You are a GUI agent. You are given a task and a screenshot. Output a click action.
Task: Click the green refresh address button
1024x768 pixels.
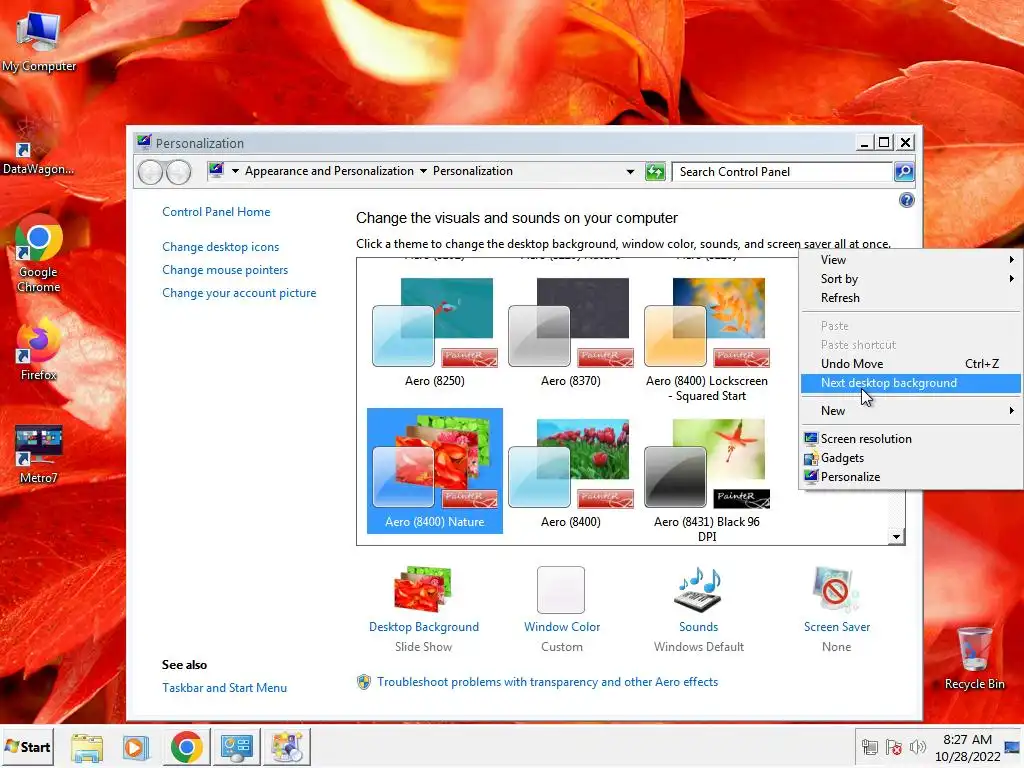655,172
